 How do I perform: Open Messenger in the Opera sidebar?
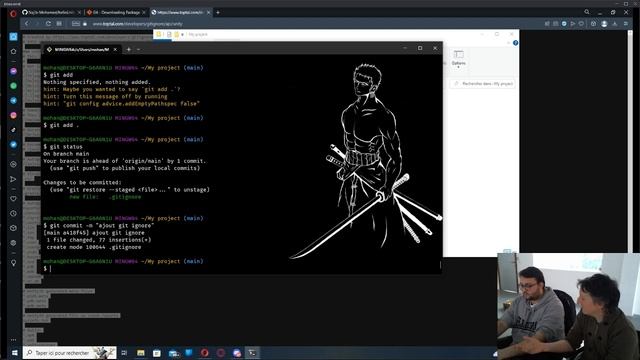[x=13, y=71]
